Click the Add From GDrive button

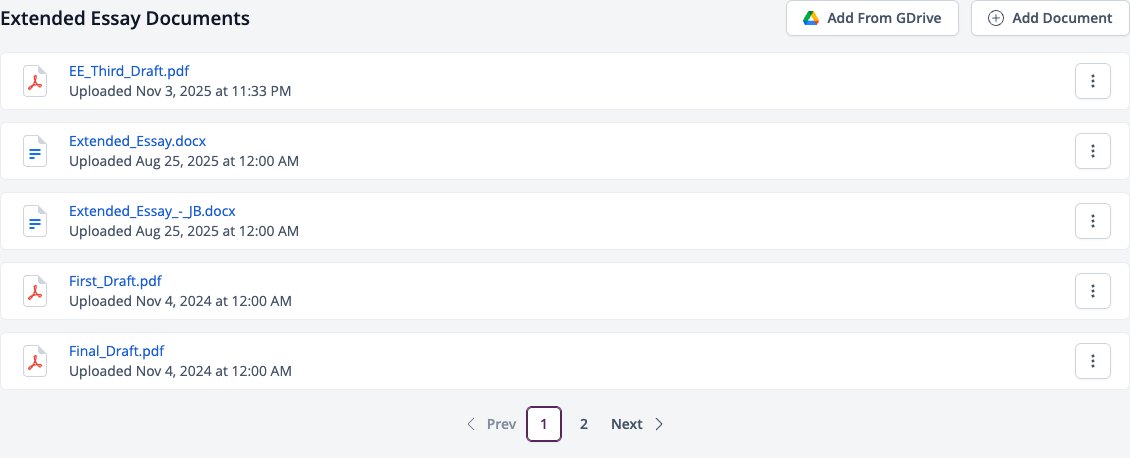point(872,18)
